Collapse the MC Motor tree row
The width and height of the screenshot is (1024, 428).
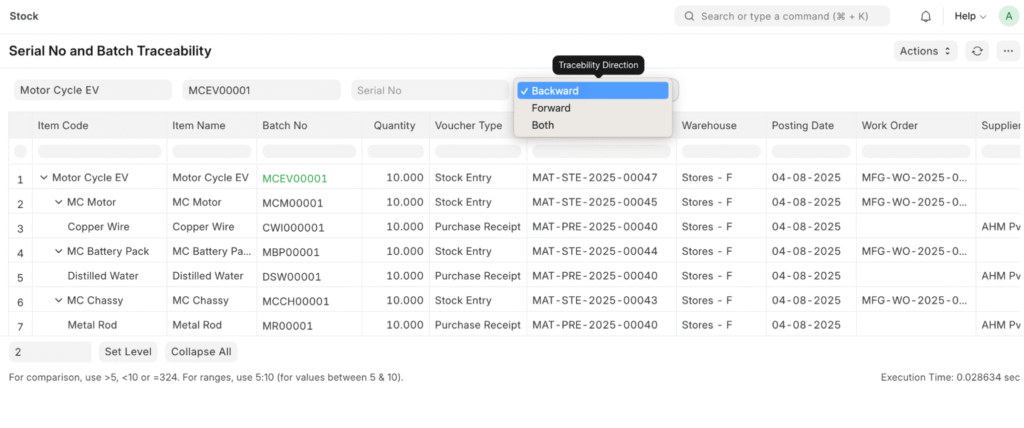click(58, 202)
